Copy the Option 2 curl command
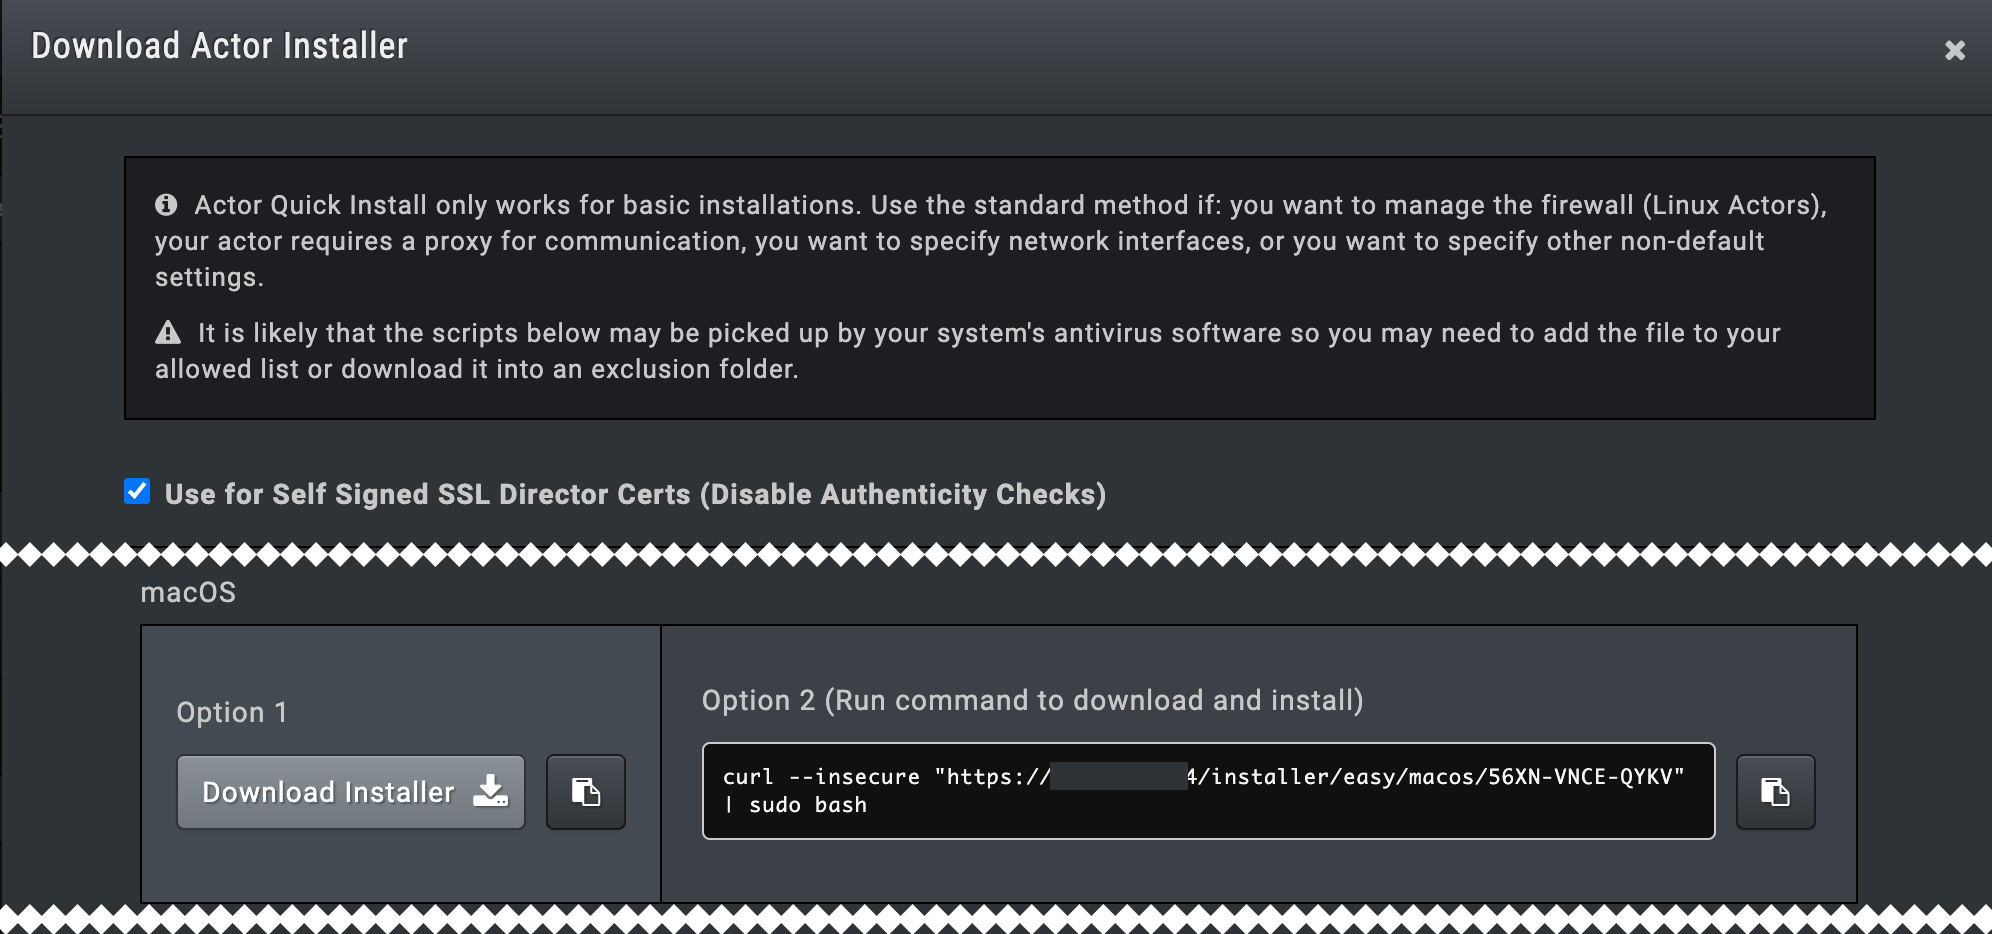 tap(1775, 792)
